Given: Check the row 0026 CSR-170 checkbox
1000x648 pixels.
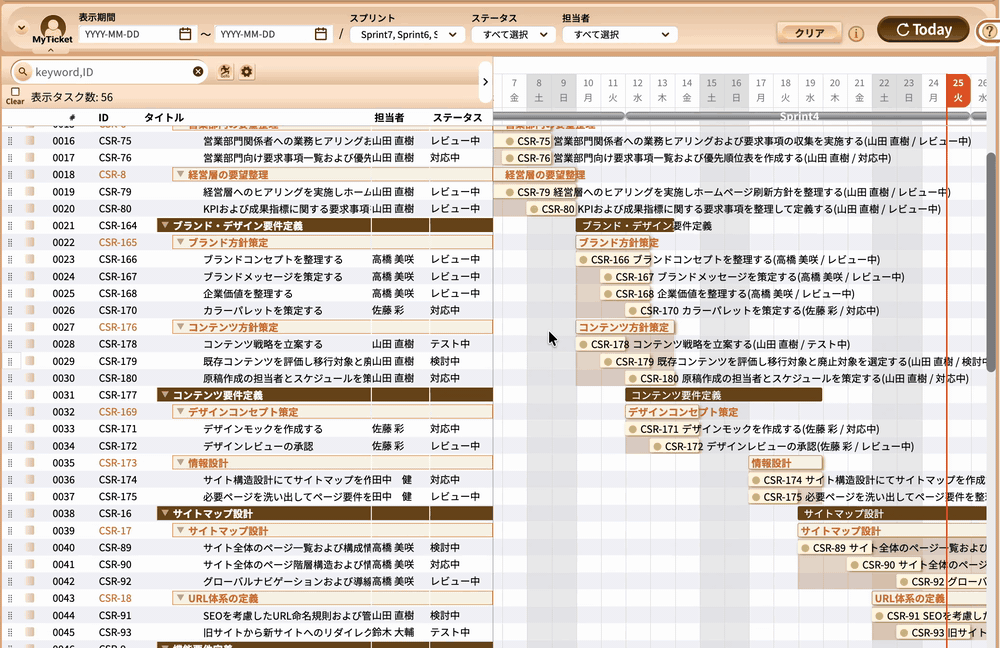Looking at the screenshot, I should pyautogui.click(x=30, y=310).
